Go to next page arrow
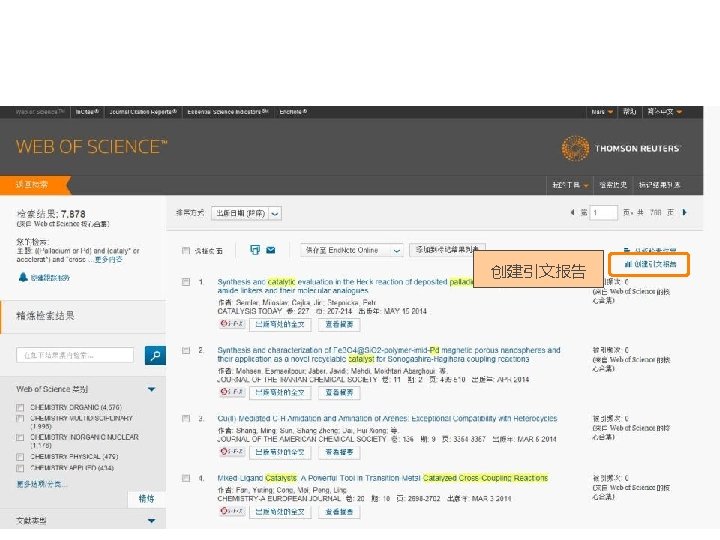This screenshot has width=720, height=540. click(685, 212)
